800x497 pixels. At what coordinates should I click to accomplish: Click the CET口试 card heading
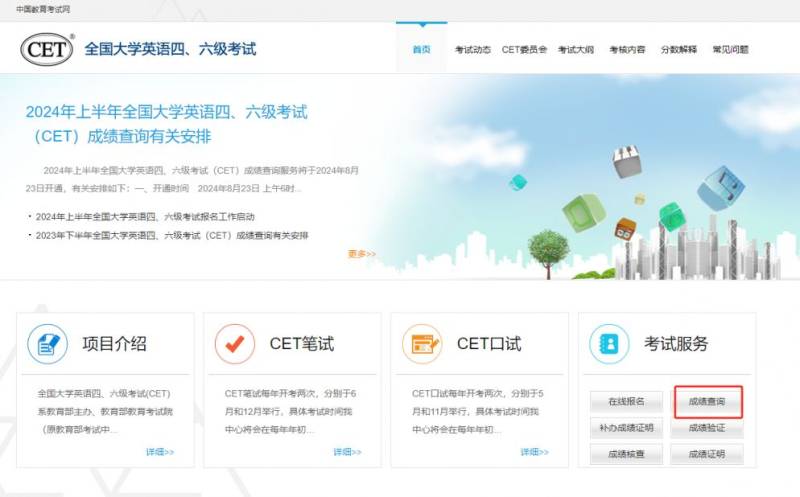tap(489, 344)
